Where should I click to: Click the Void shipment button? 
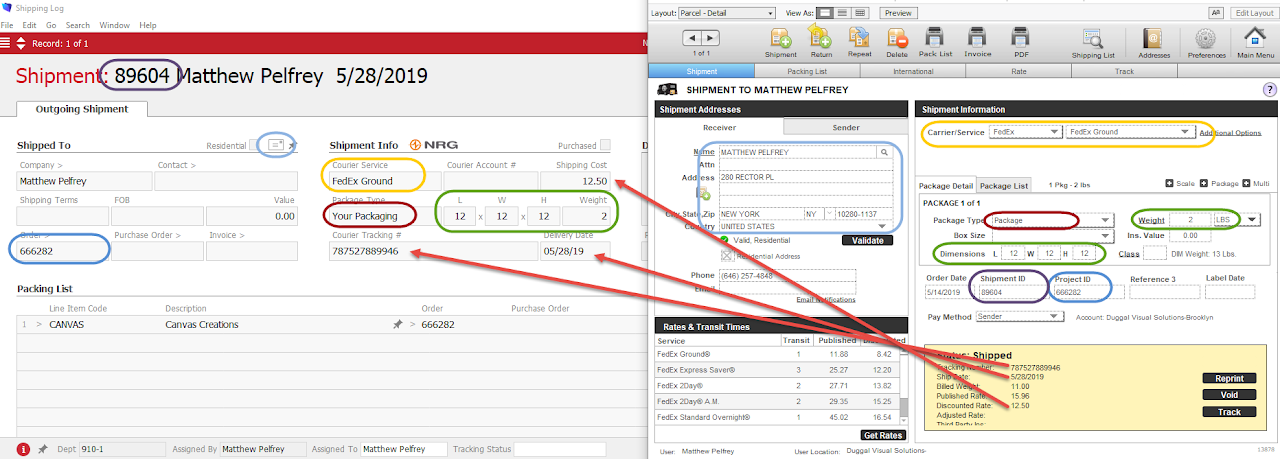coord(1229,395)
